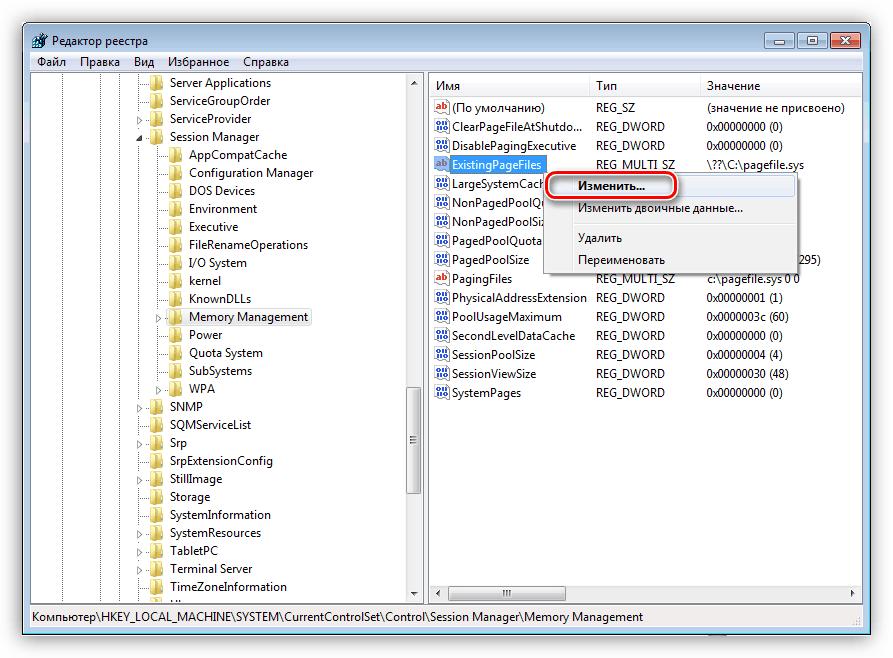This screenshot has width=893, height=658.
Task: Open the Файл menu
Action: pyautogui.click(x=51, y=62)
